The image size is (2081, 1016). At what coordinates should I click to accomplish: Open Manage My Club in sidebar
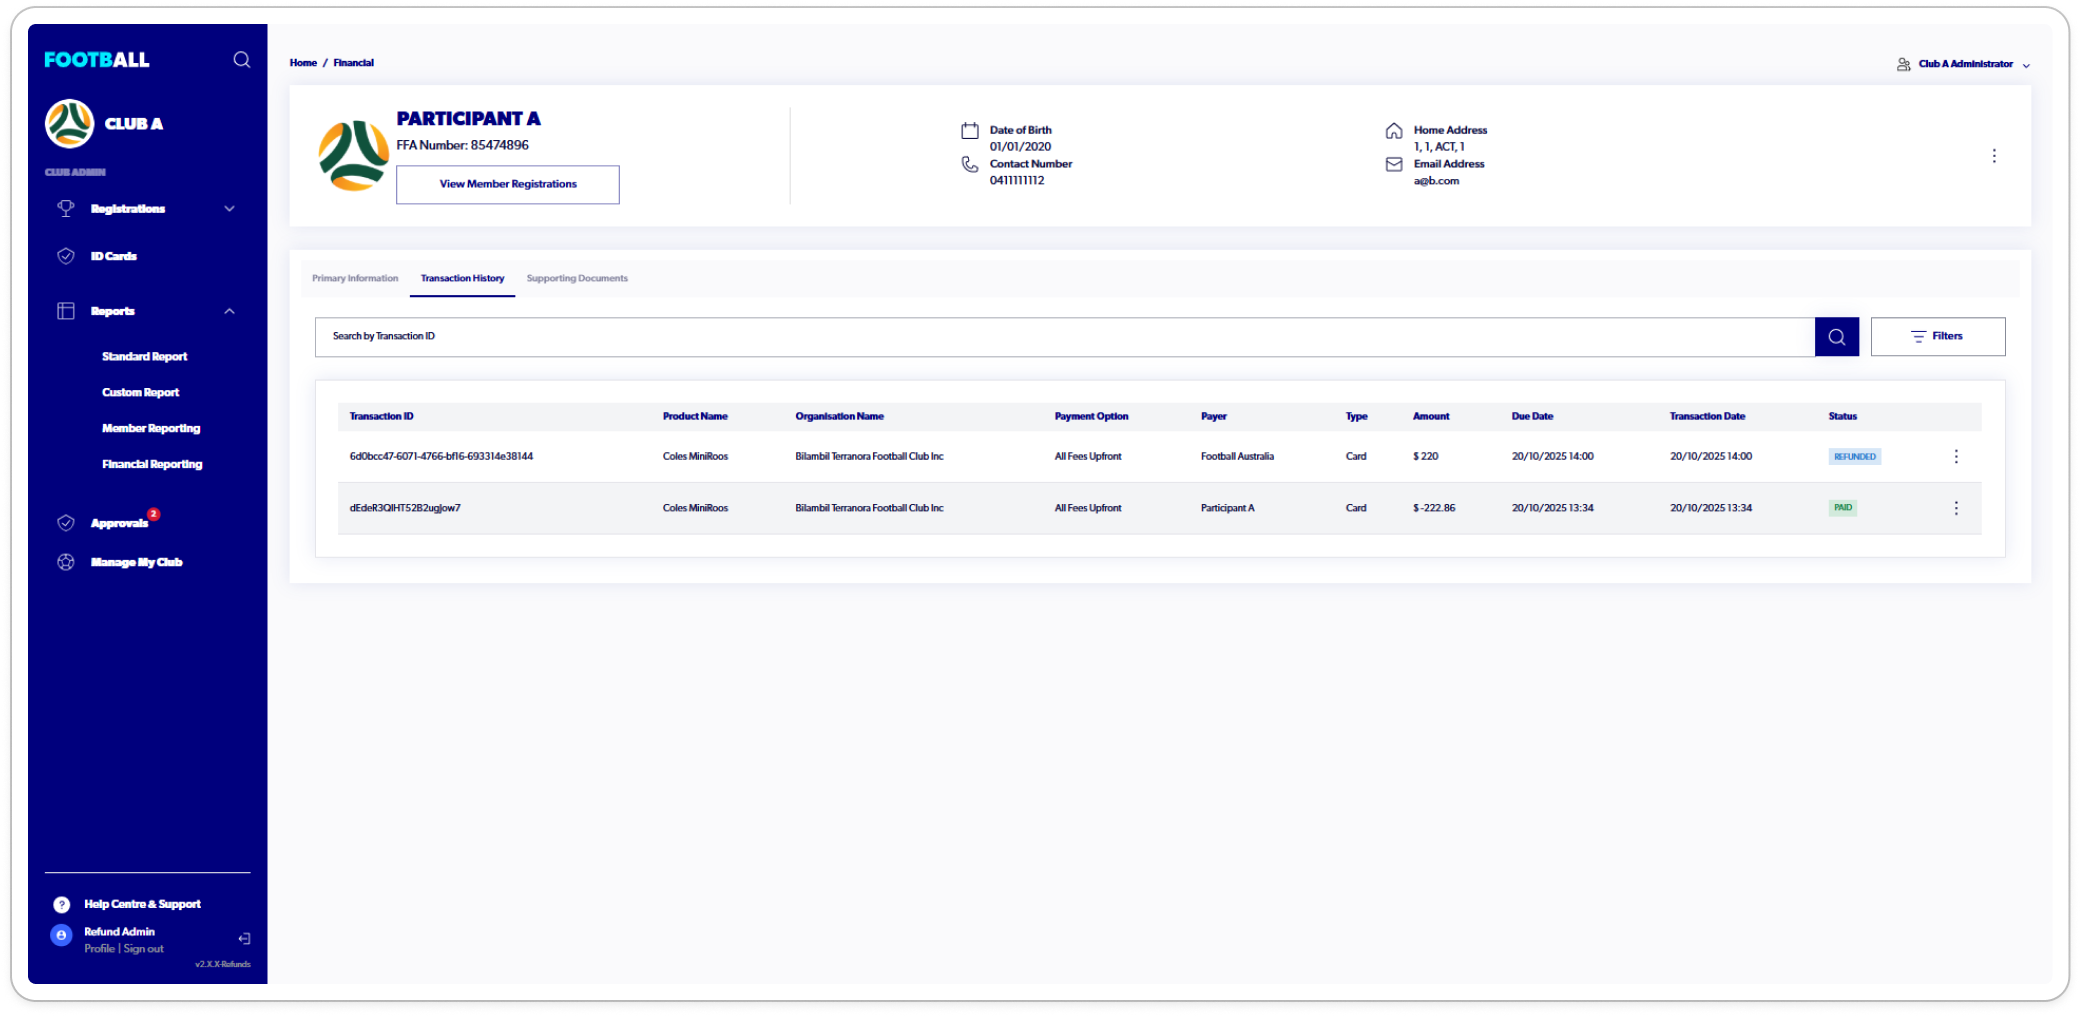(136, 562)
